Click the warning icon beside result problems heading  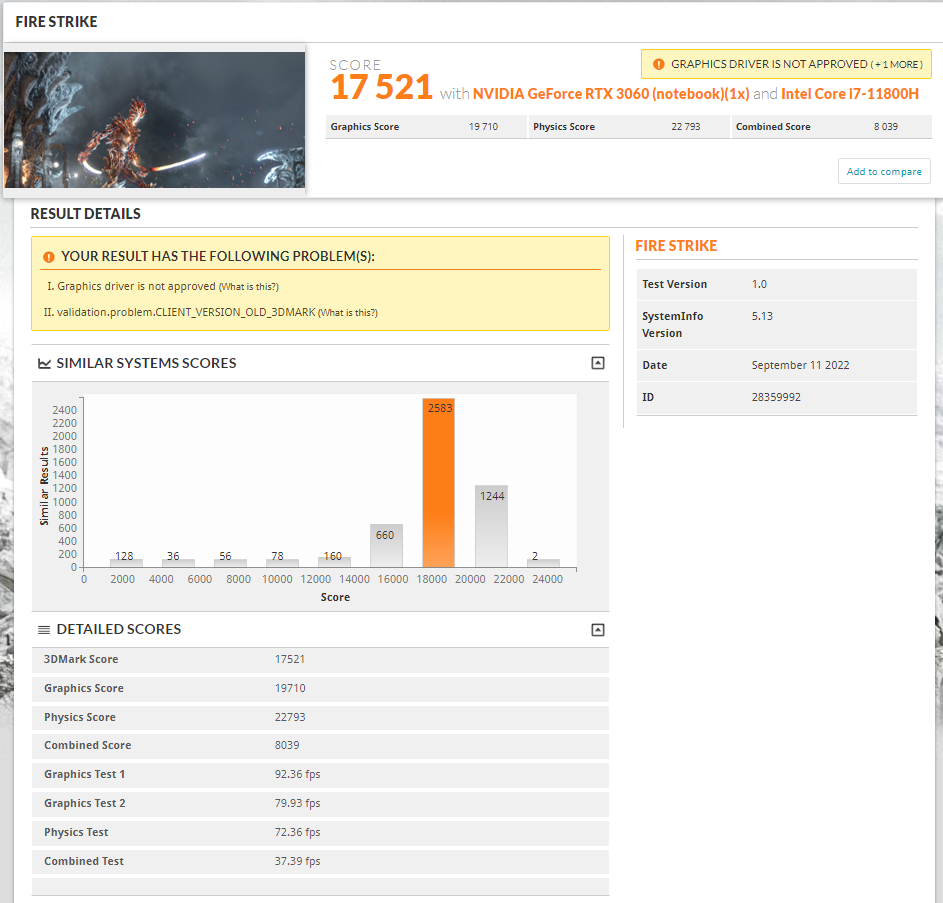point(49,257)
